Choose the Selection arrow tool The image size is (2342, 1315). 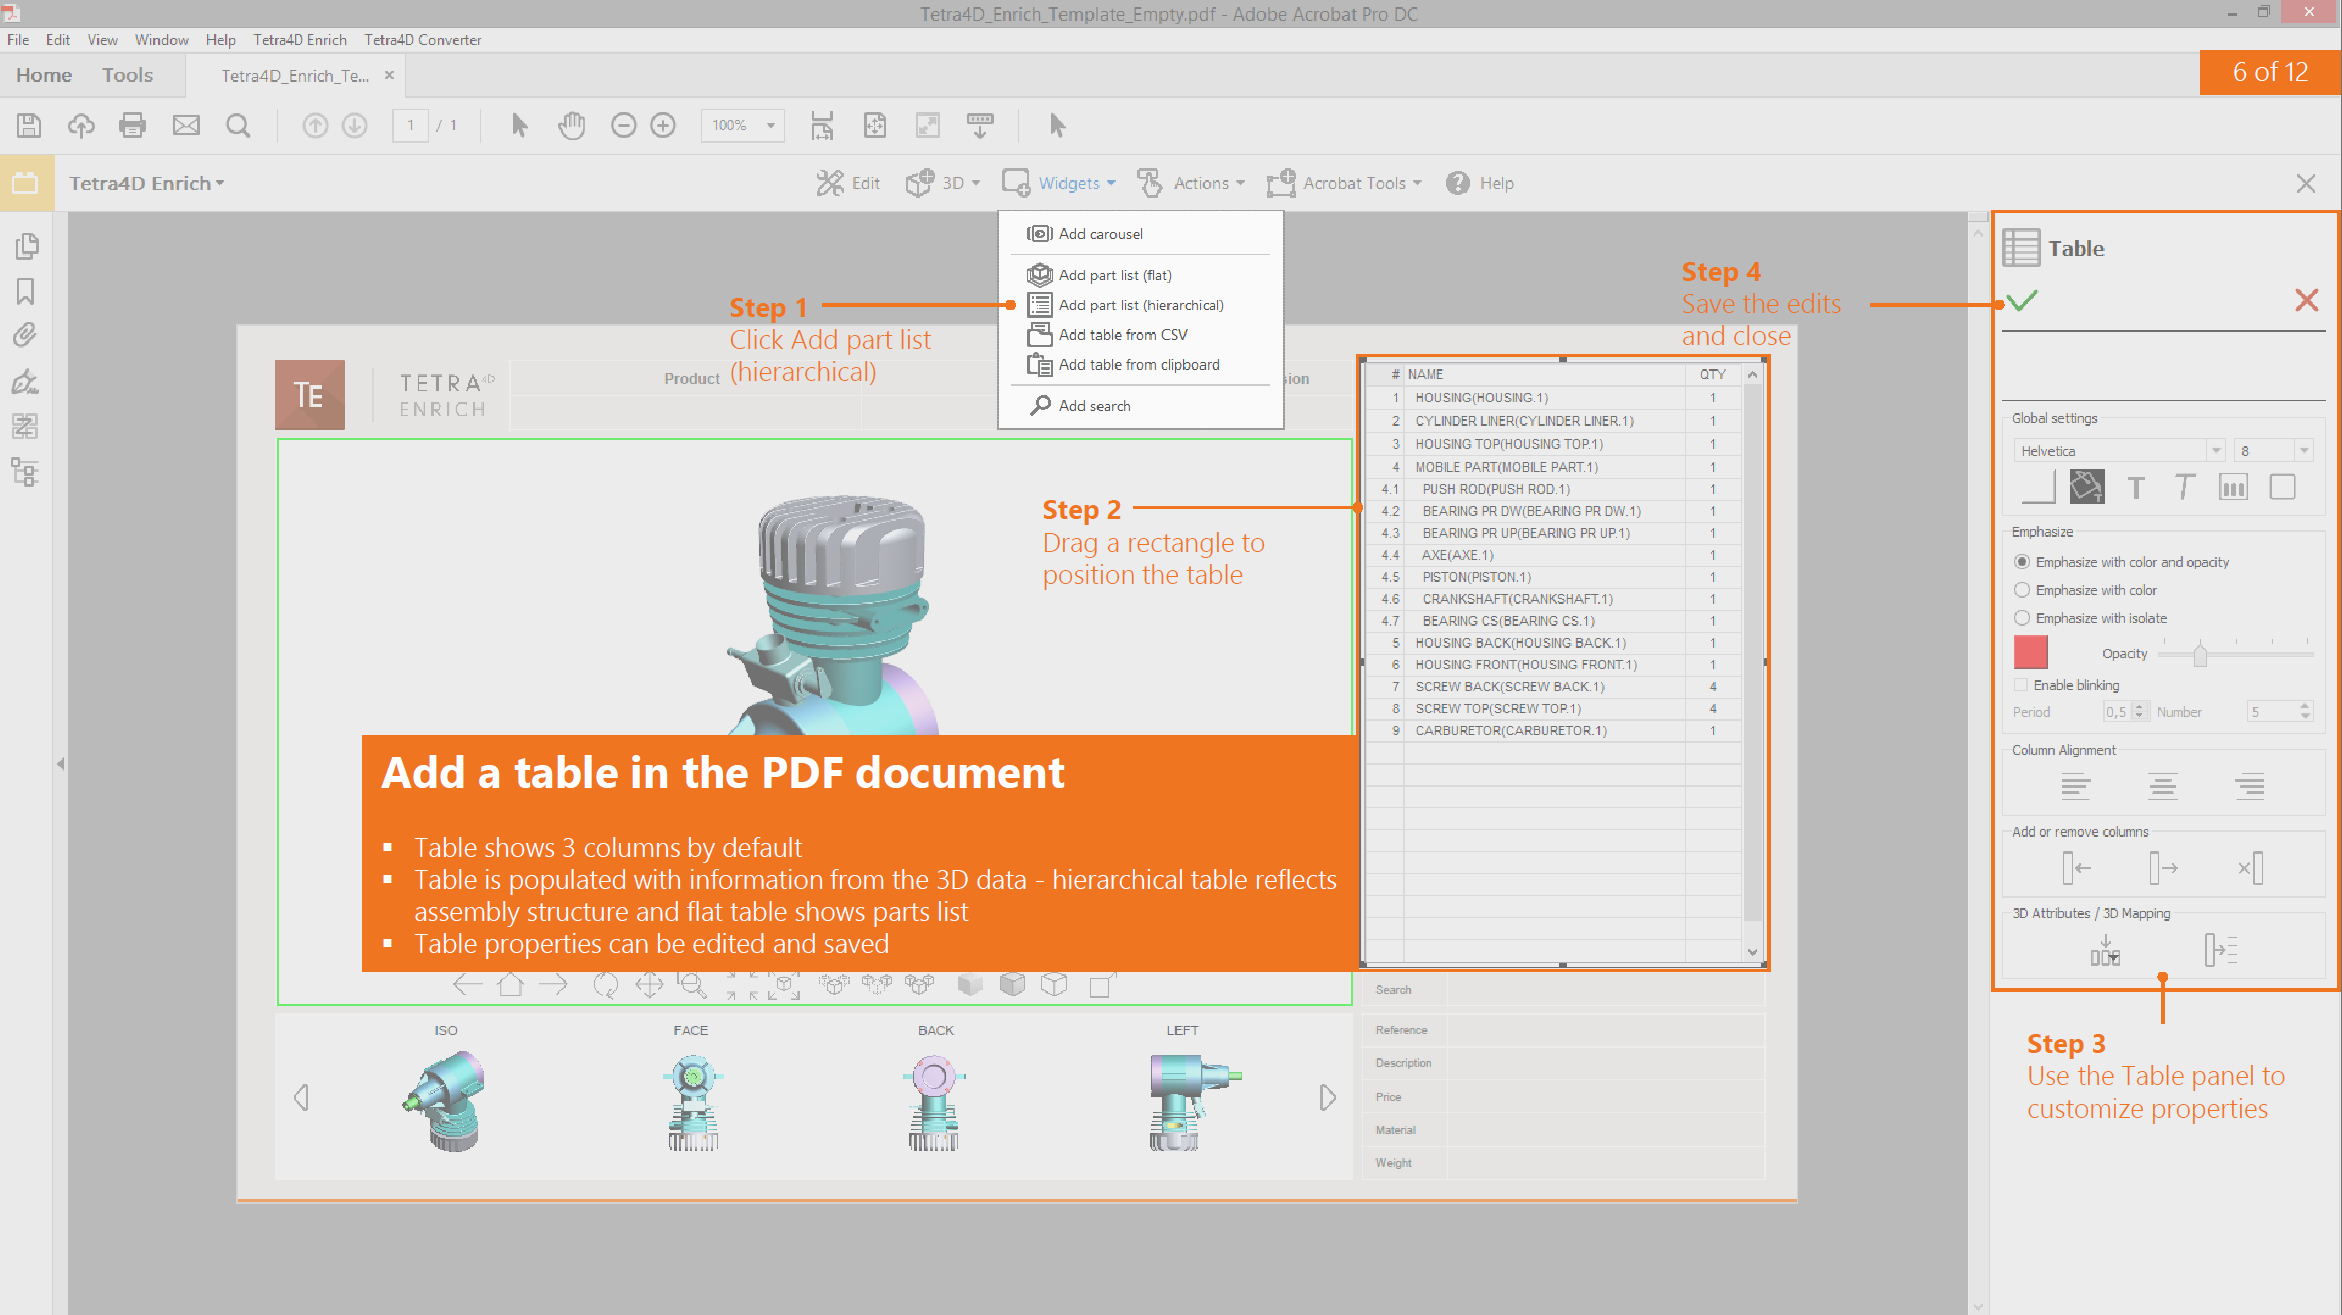tap(519, 125)
